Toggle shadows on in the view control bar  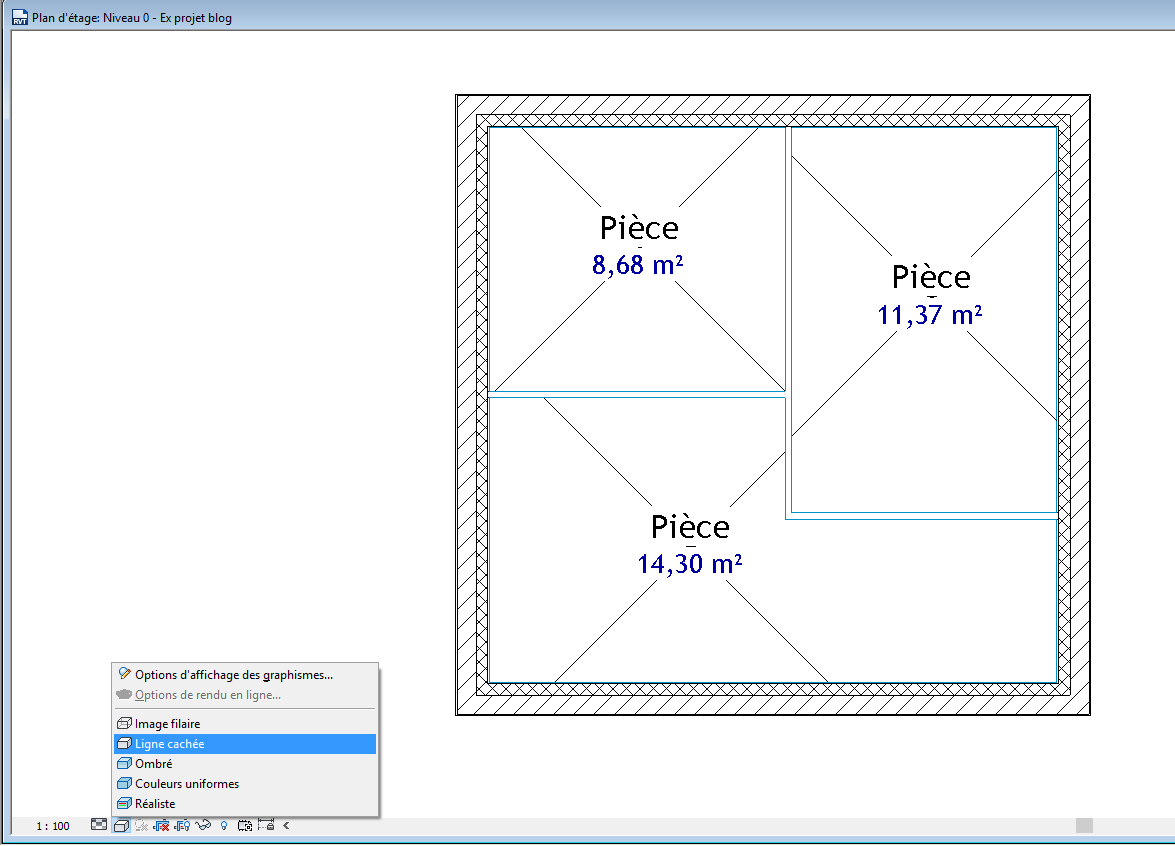click(162, 826)
